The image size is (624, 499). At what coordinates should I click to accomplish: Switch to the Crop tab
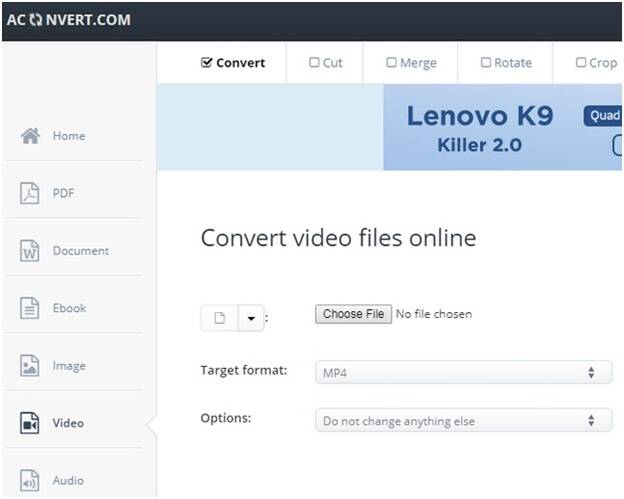click(597, 63)
